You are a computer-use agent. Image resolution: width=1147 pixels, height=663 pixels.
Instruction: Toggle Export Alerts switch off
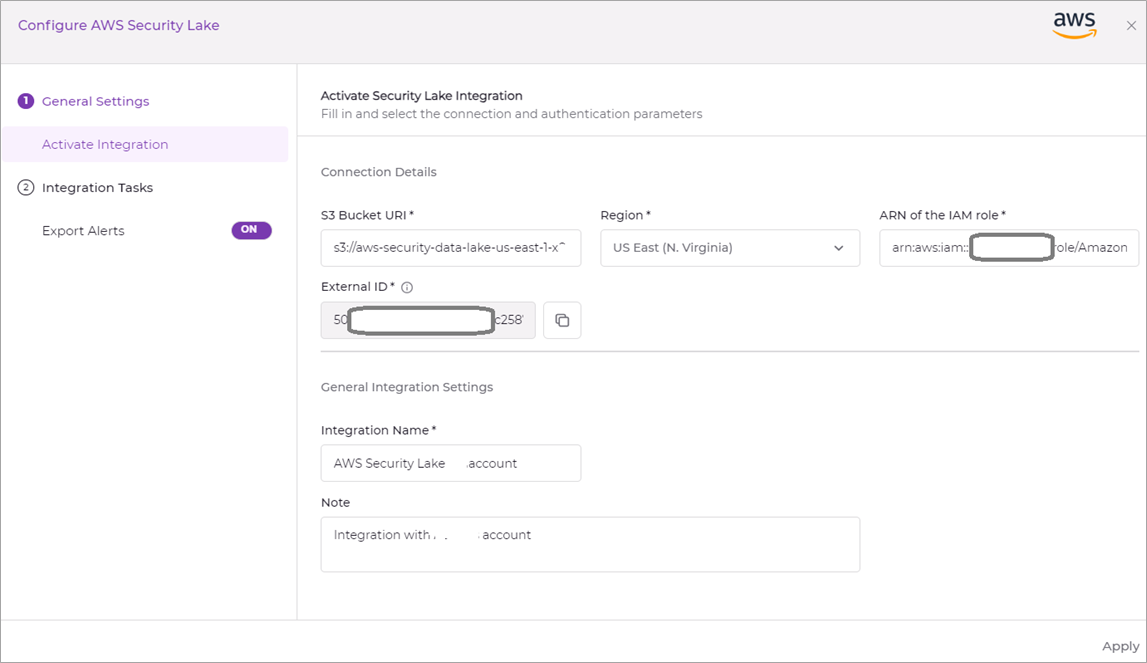click(252, 230)
